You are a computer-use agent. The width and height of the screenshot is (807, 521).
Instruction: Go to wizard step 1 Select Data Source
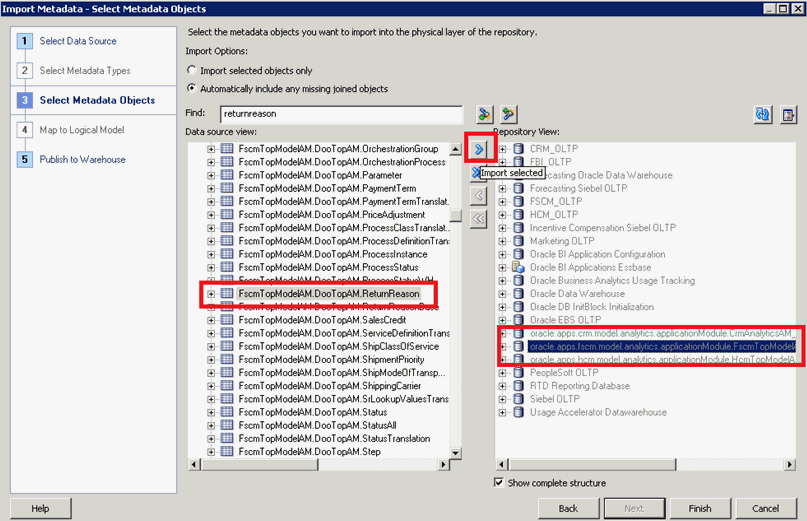point(78,41)
